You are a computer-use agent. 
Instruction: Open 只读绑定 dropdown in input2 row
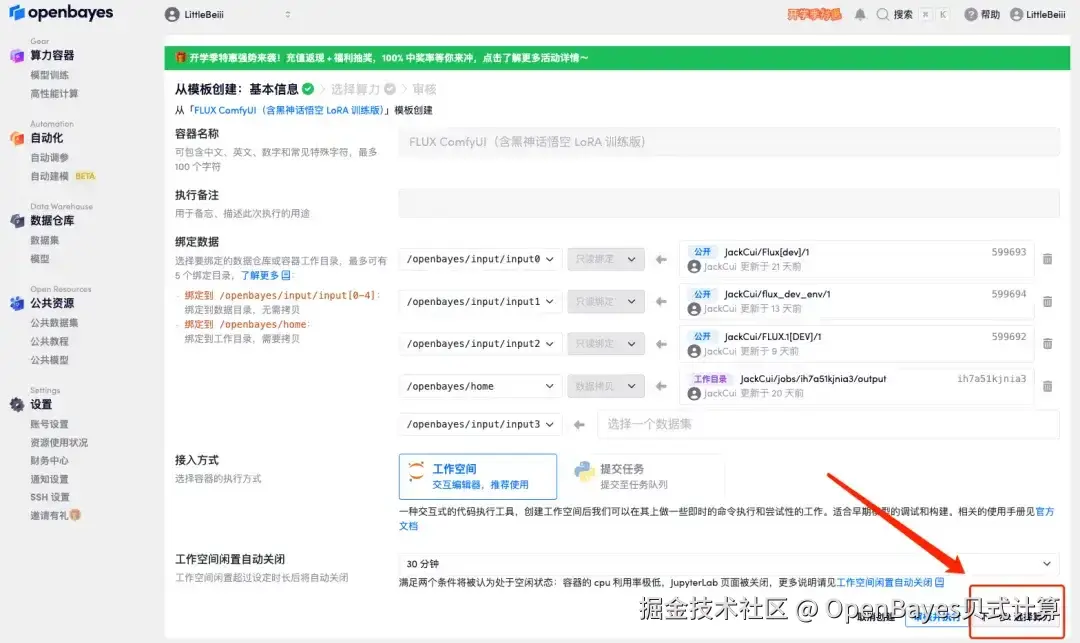pos(606,344)
